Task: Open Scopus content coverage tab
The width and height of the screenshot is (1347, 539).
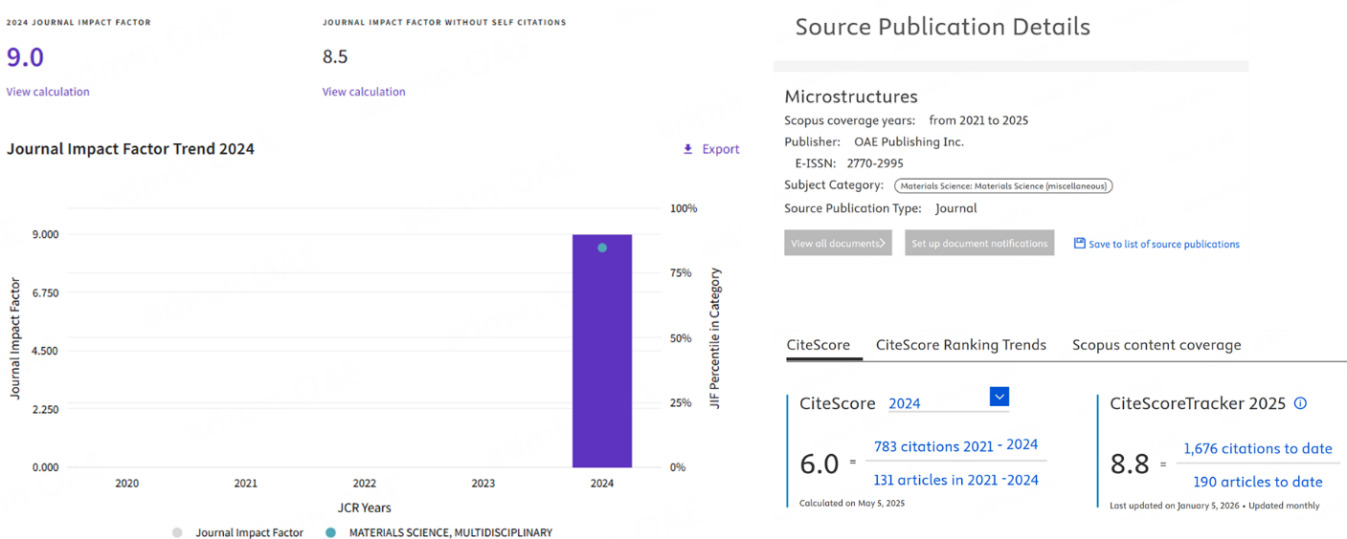Action: click(x=1156, y=345)
